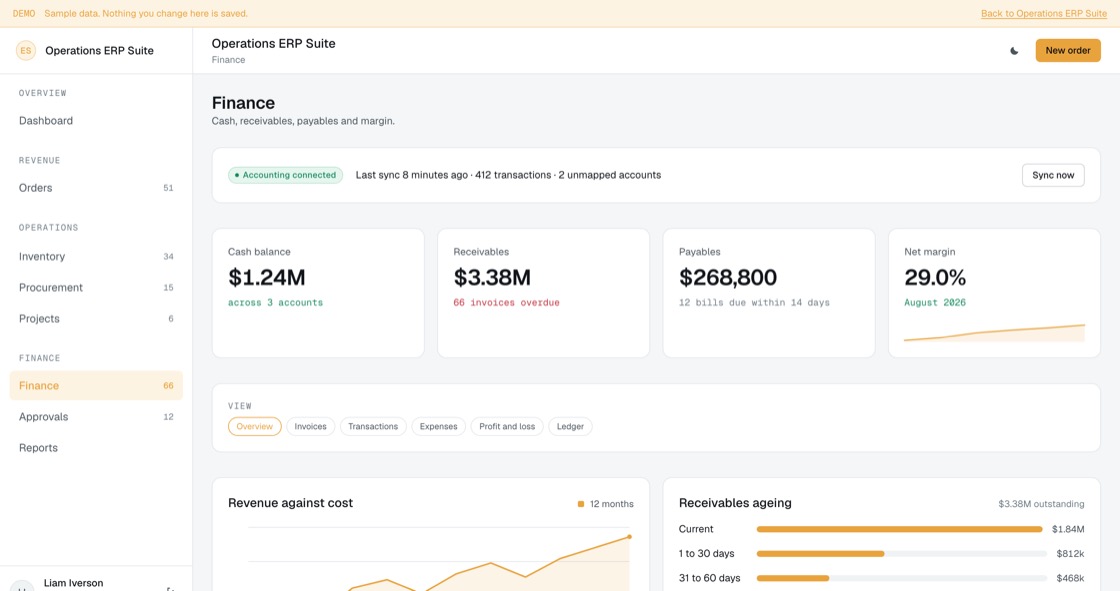Switch to the Ledger view
This screenshot has width=1120, height=591.
pyautogui.click(x=570, y=427)
